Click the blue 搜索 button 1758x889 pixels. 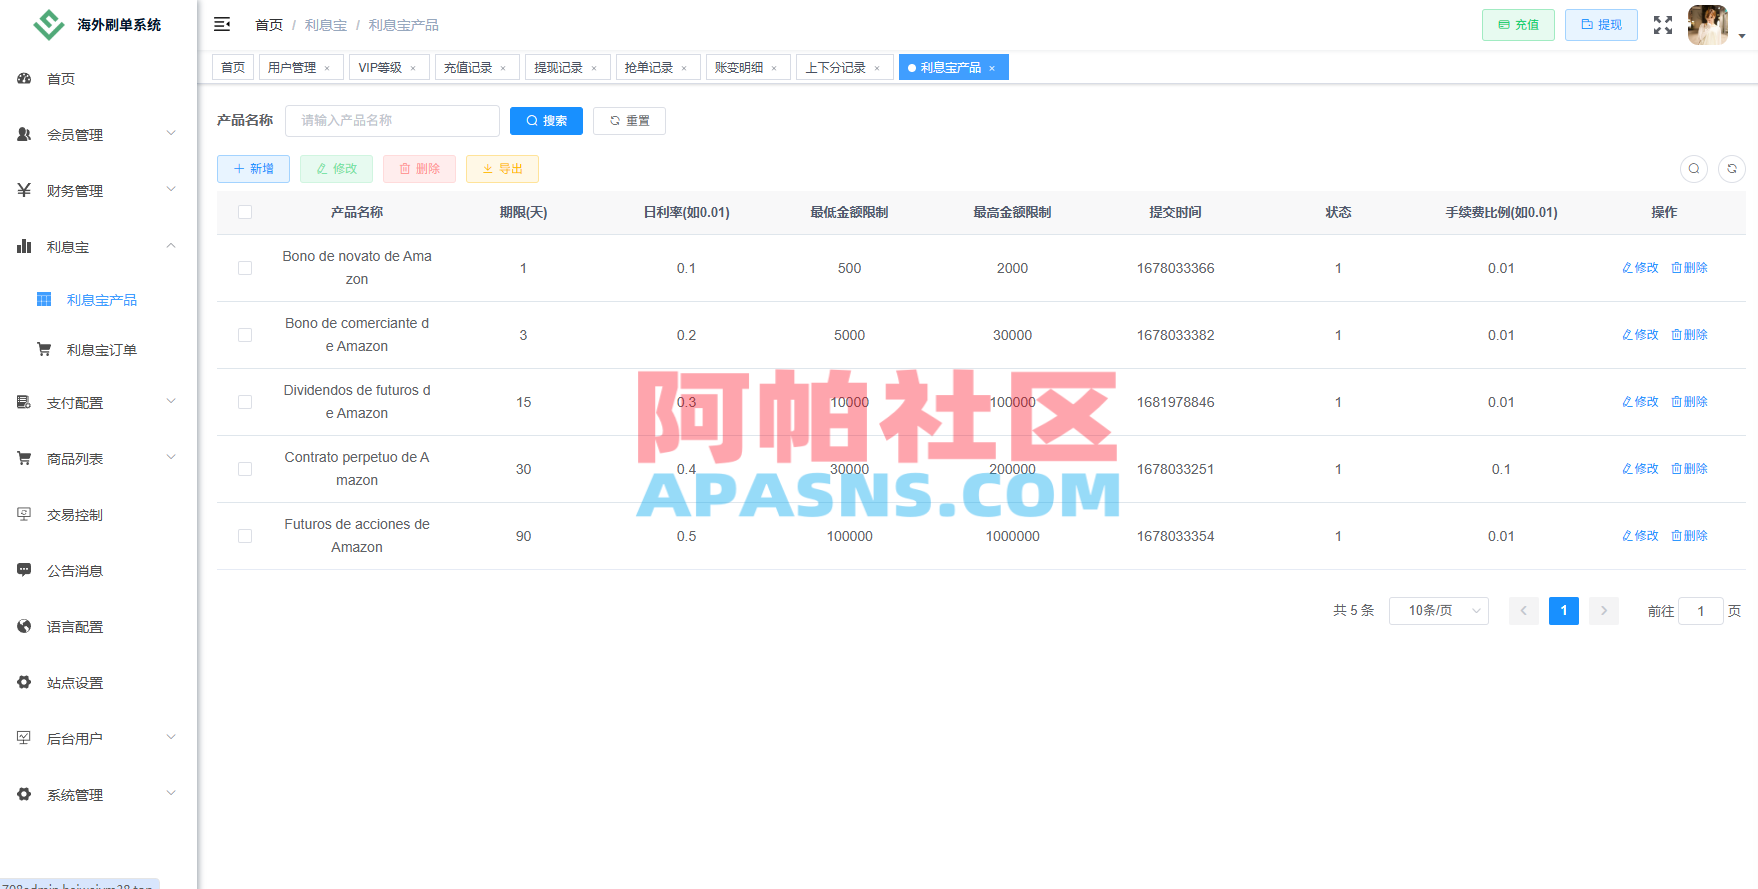[546, 121]
